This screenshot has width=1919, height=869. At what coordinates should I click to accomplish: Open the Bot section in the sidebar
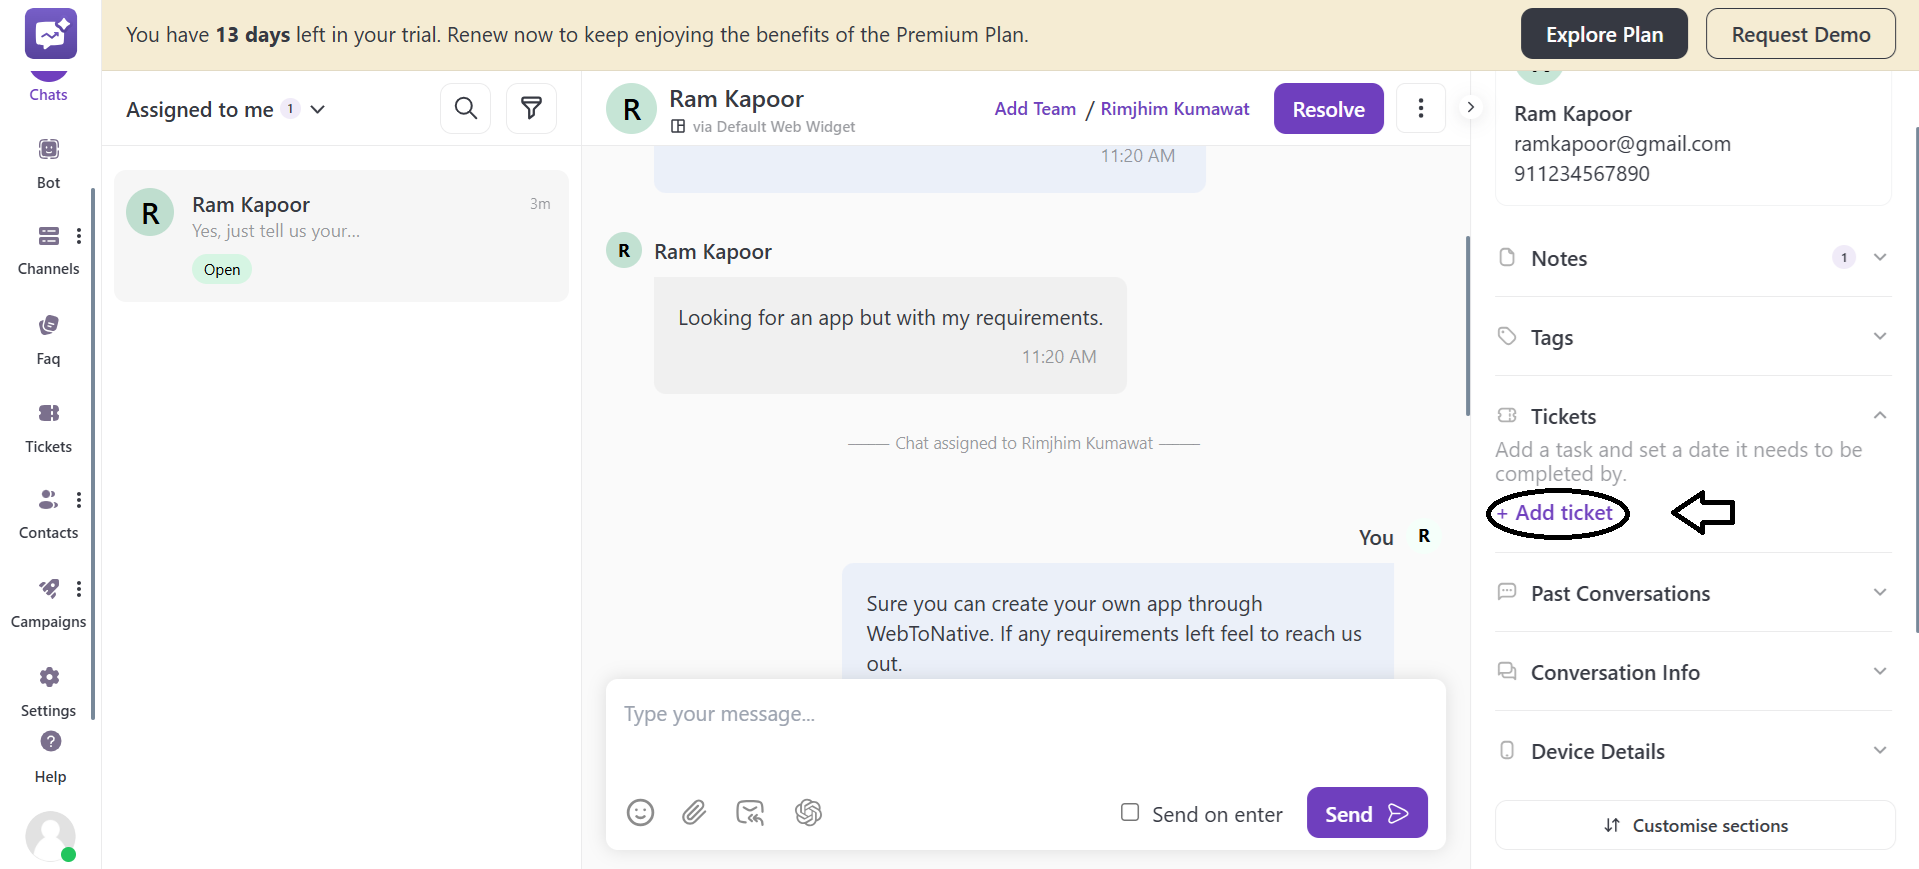[48, 160]
